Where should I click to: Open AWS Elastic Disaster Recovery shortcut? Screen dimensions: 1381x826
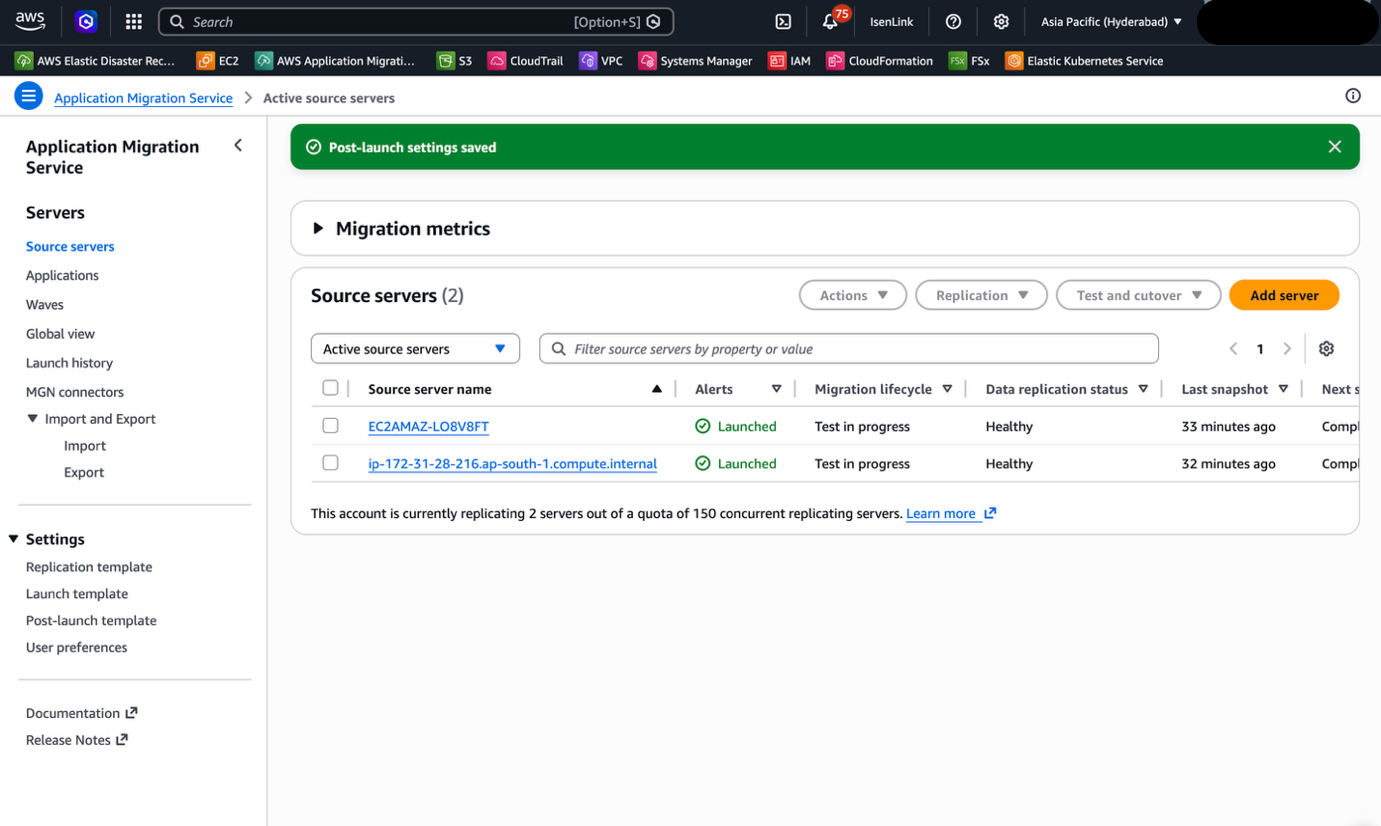(95, 61)
